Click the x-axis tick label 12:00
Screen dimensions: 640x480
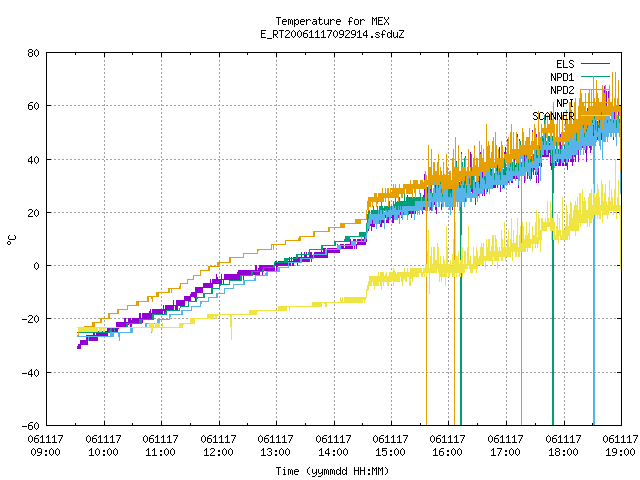coord(218,452)
